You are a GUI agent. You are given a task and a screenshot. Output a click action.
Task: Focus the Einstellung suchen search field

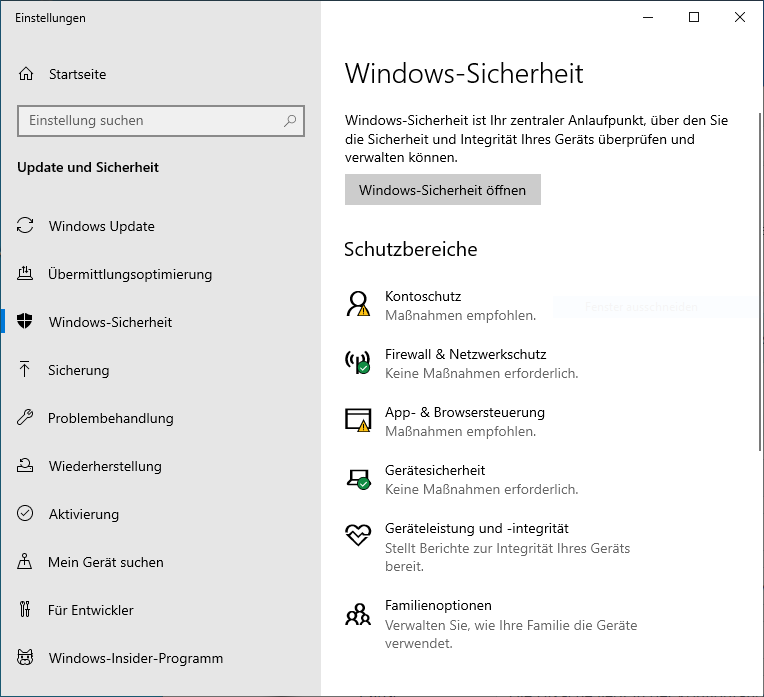(161, 120)
